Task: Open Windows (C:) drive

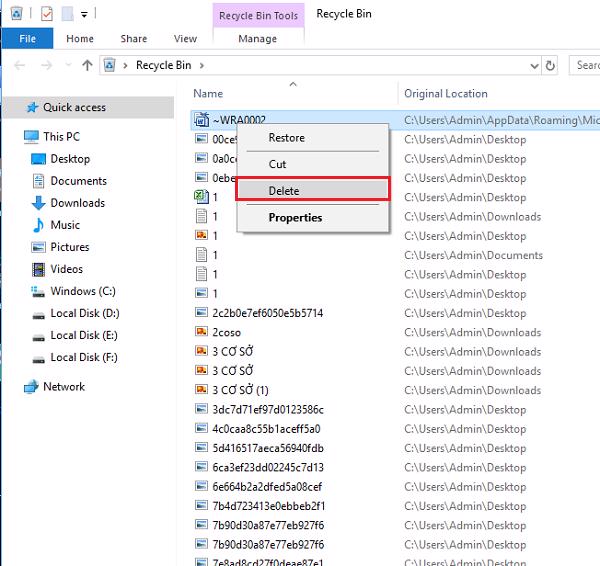Action: tap(83, 291)
